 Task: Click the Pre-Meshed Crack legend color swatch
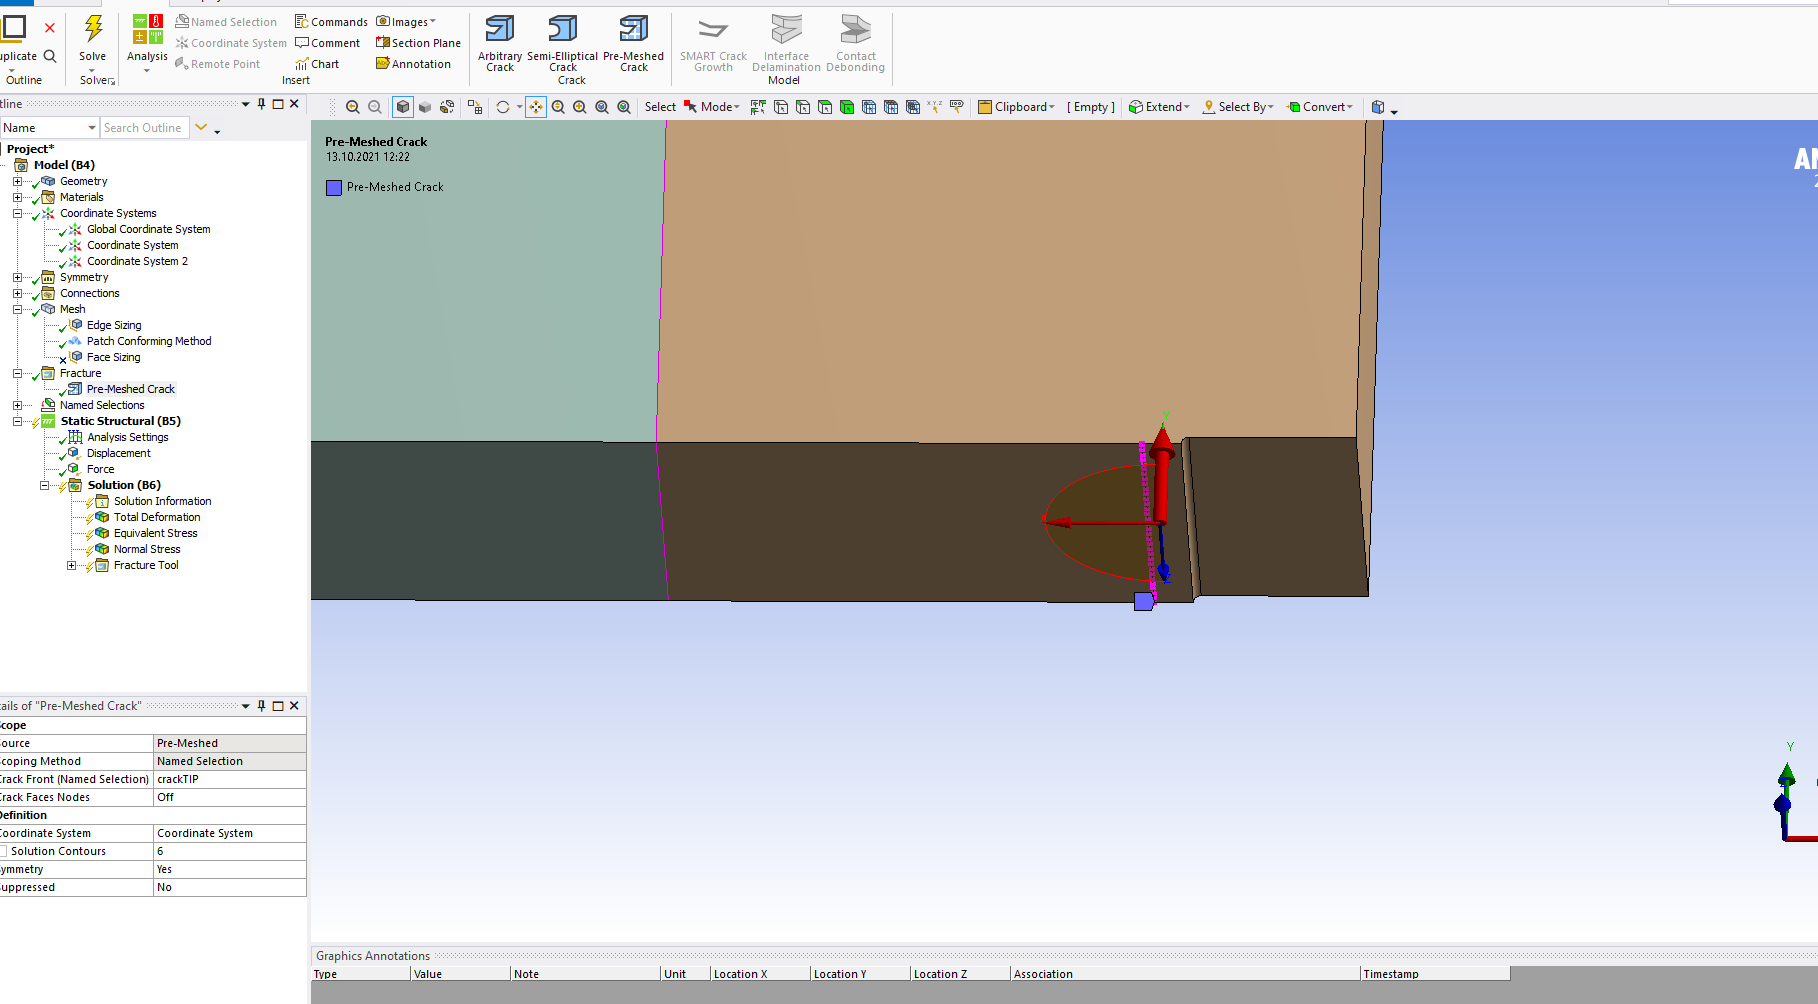[x=334, y=187]
